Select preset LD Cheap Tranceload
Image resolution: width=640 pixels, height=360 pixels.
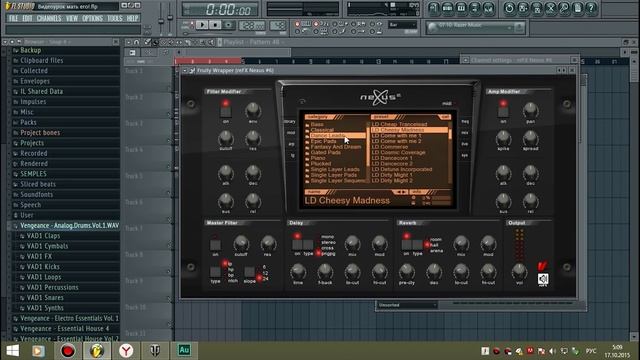click(399, 124)
